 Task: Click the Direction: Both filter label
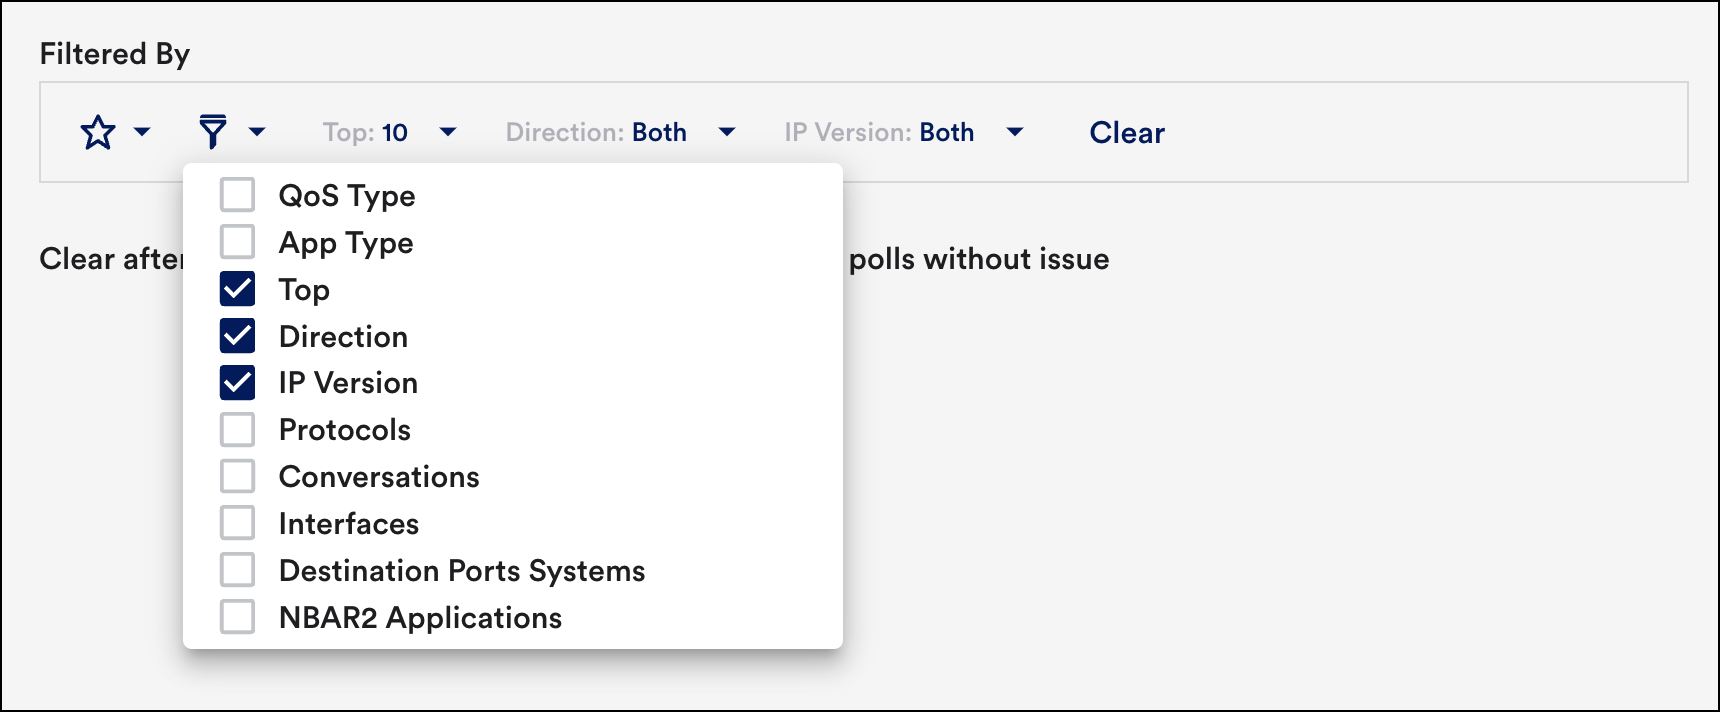click(596, 132)
